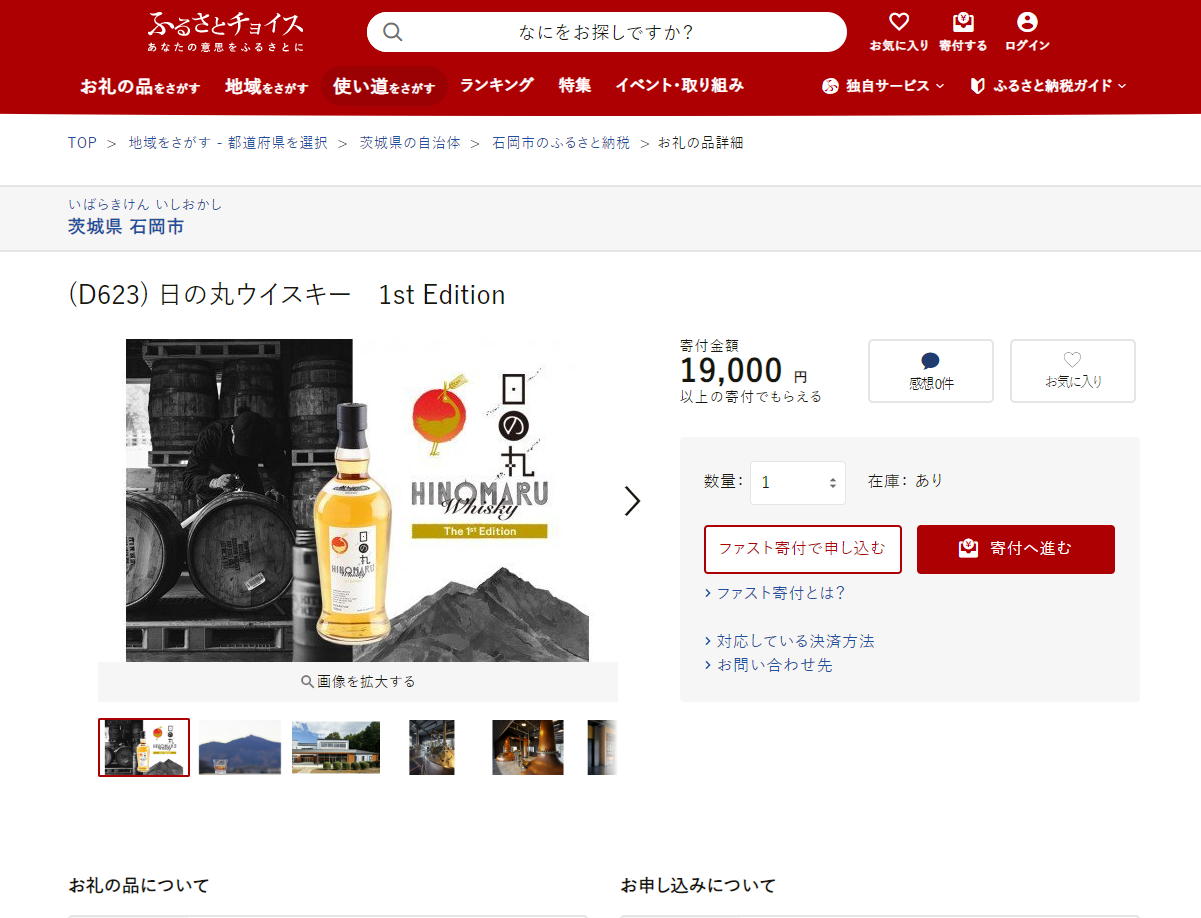Click the search magnifier icon
Screen dimensions: 1201x918
(393, 32)
